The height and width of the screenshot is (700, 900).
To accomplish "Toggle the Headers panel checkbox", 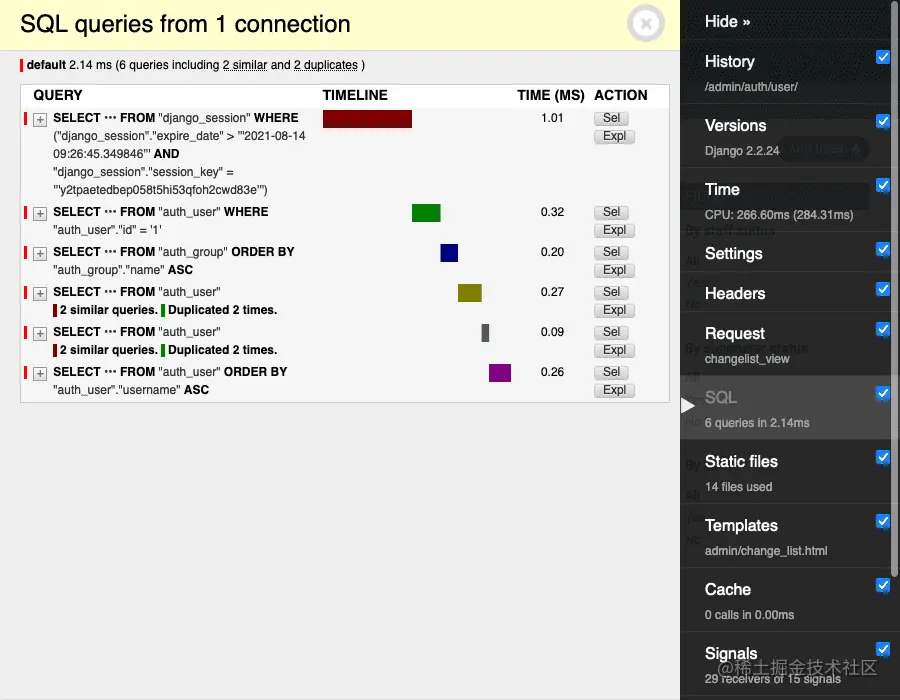I will point(883,289).
